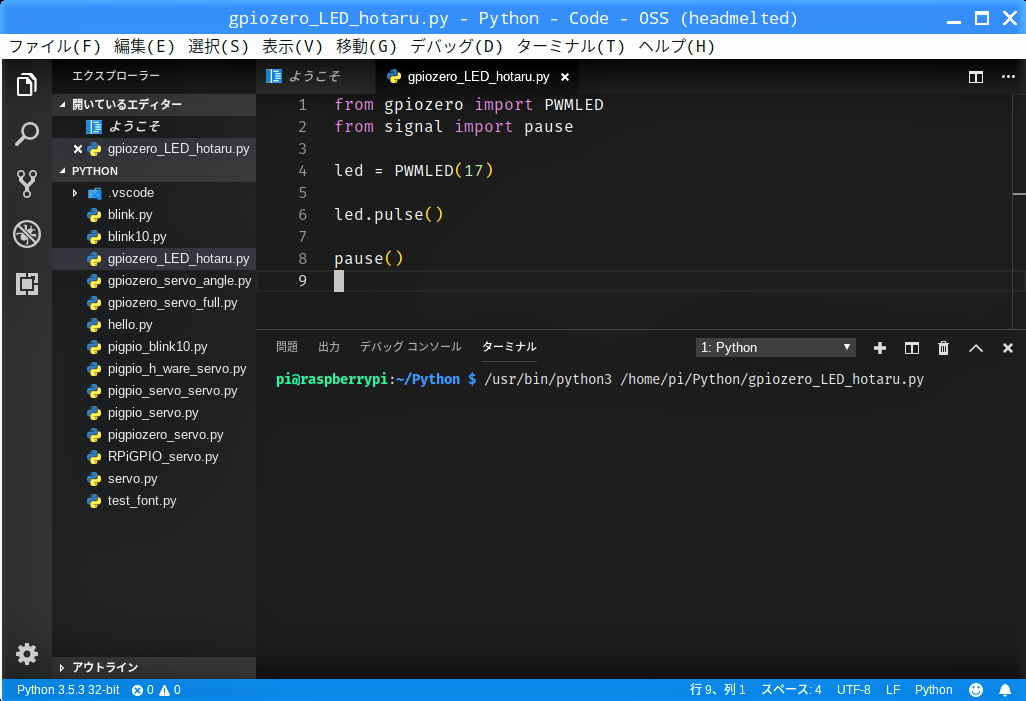This screenshot has width=1026, height=701.
Task: Open test_font.py in the explorer
Action: [x=154, y=501]
